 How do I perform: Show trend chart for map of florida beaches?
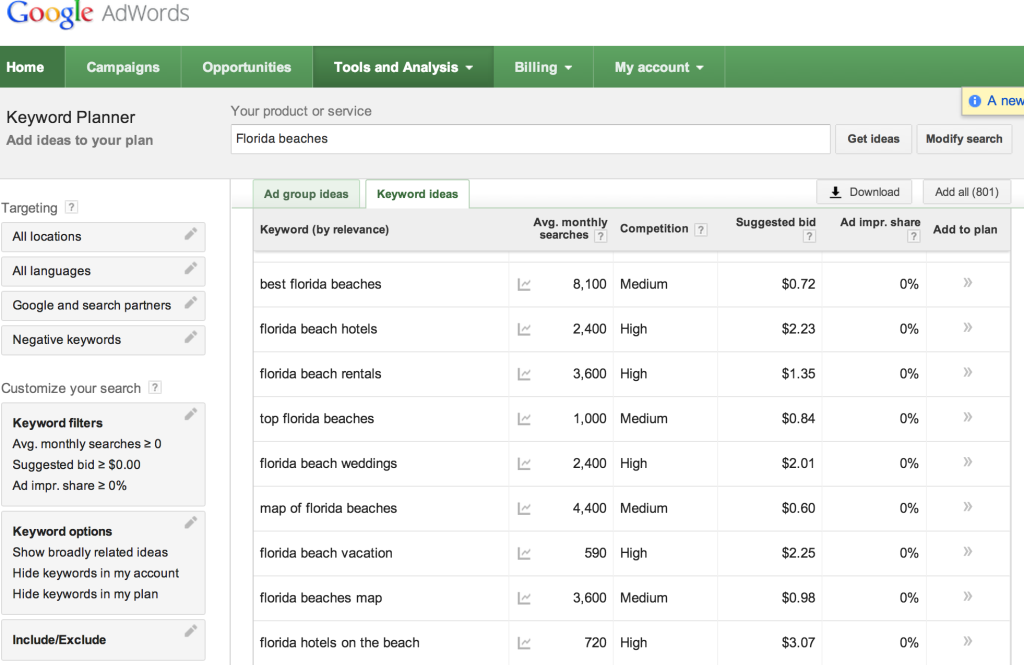[524, 509]
